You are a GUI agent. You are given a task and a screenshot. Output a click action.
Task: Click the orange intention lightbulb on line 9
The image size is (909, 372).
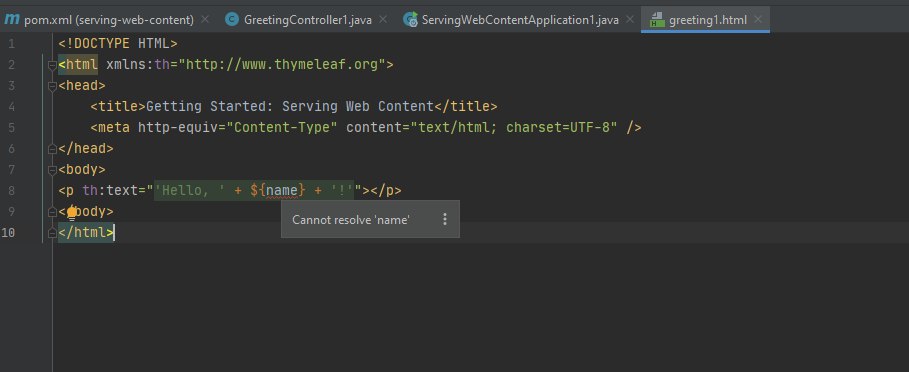click(x=72, y=213)
